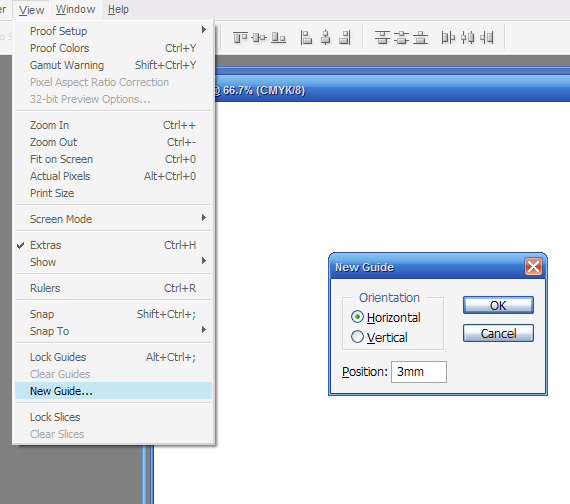570x504 pixels.
Task: Click the Align Horizontal Centers icon
Action: (326, 37)
